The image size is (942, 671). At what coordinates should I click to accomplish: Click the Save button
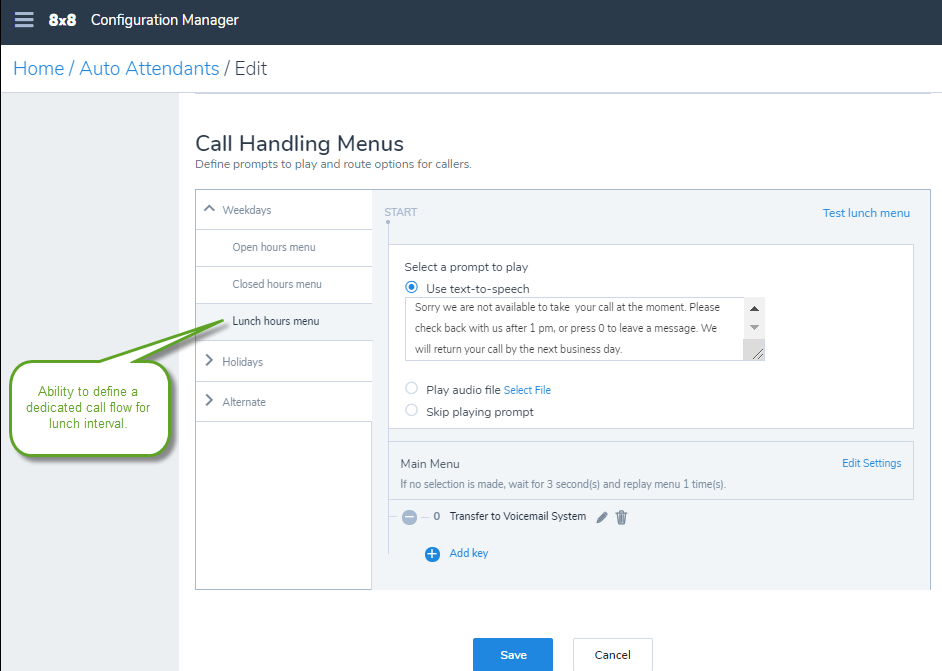(513, 655)
